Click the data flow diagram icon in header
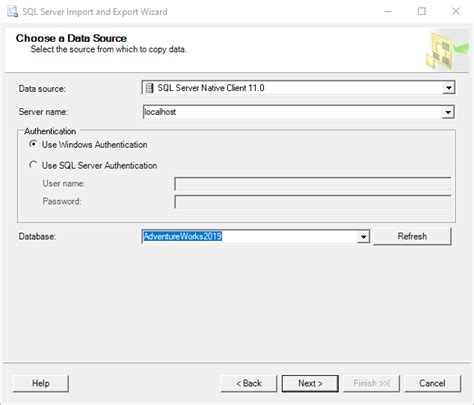This screenshot has height=405, width=474. pos(446,50)
